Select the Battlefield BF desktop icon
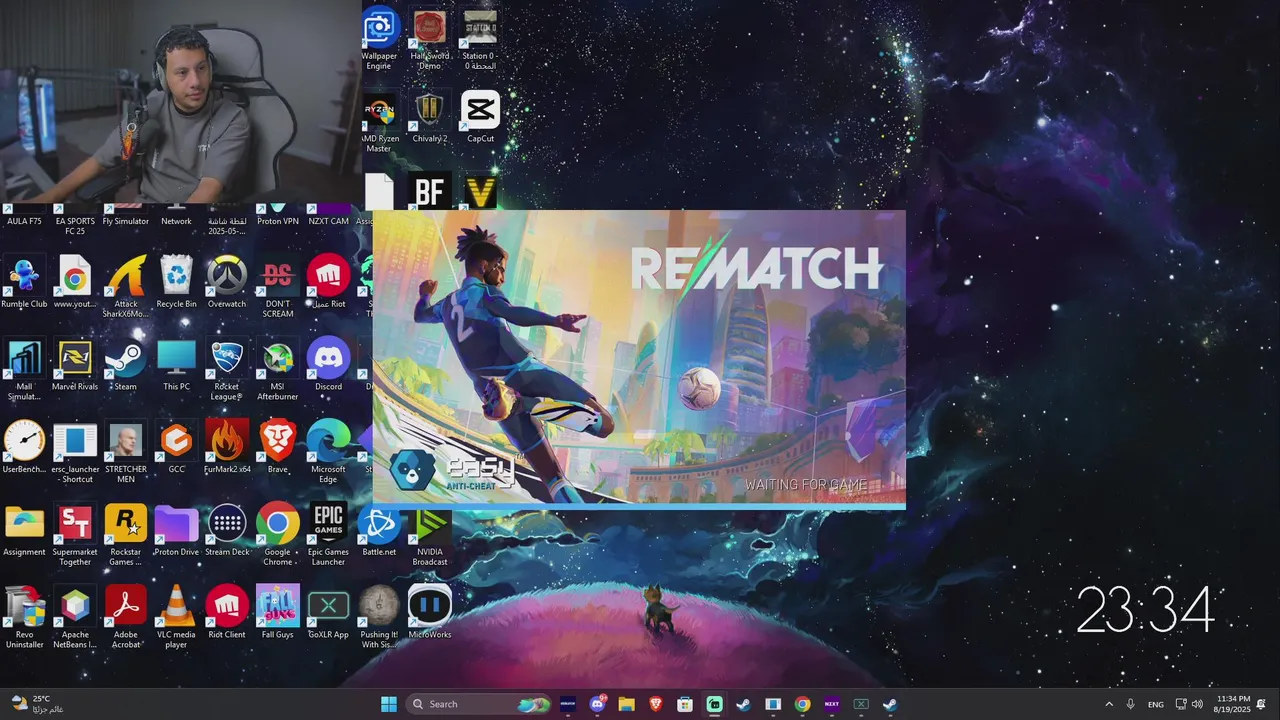This screenshot has height=720, width=1280. [x=430, y=191]
